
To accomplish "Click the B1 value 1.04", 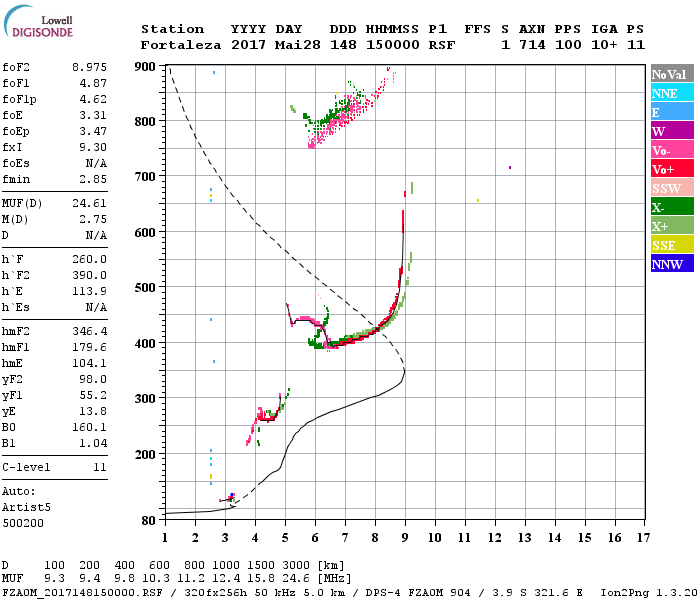I will [x=93, y=444].
